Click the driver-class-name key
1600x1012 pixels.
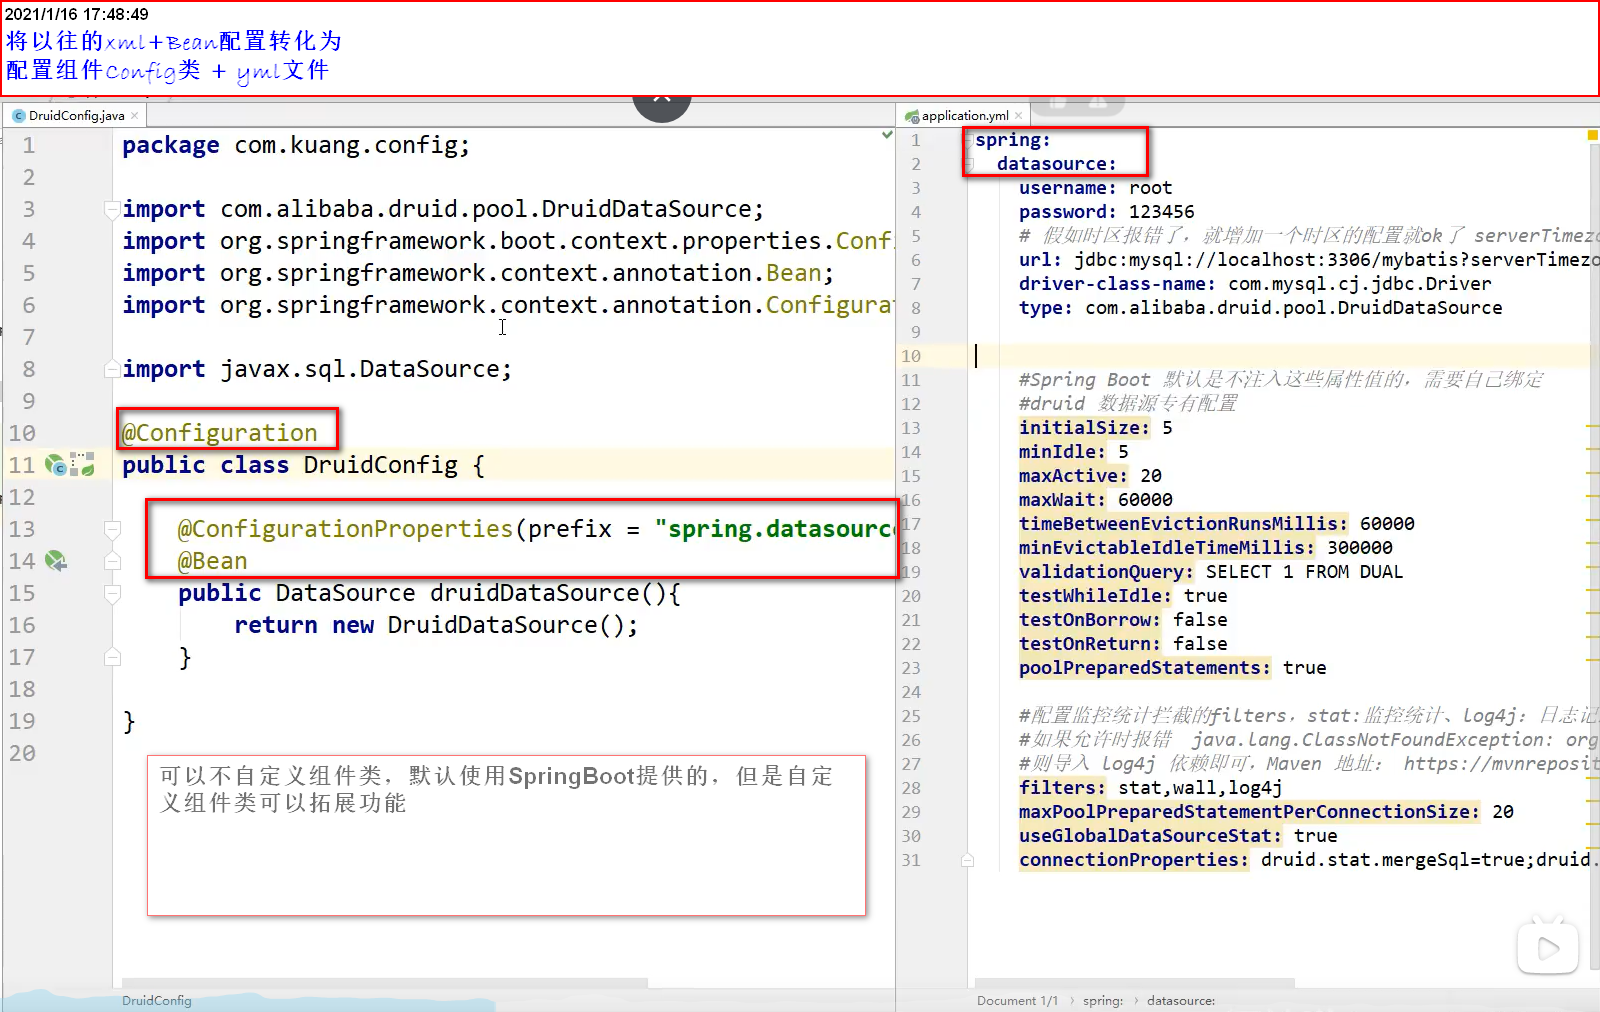1118,284
